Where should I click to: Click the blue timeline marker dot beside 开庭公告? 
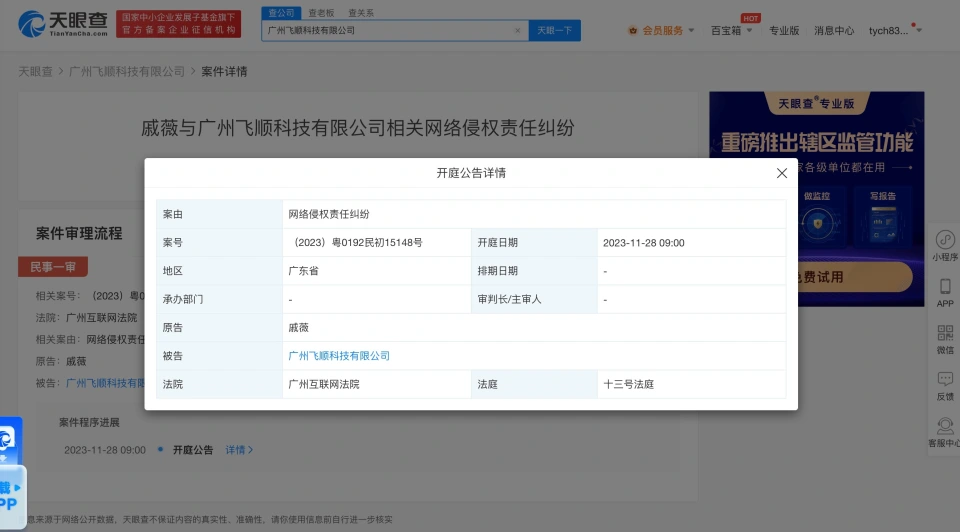(x=160, y=449)
